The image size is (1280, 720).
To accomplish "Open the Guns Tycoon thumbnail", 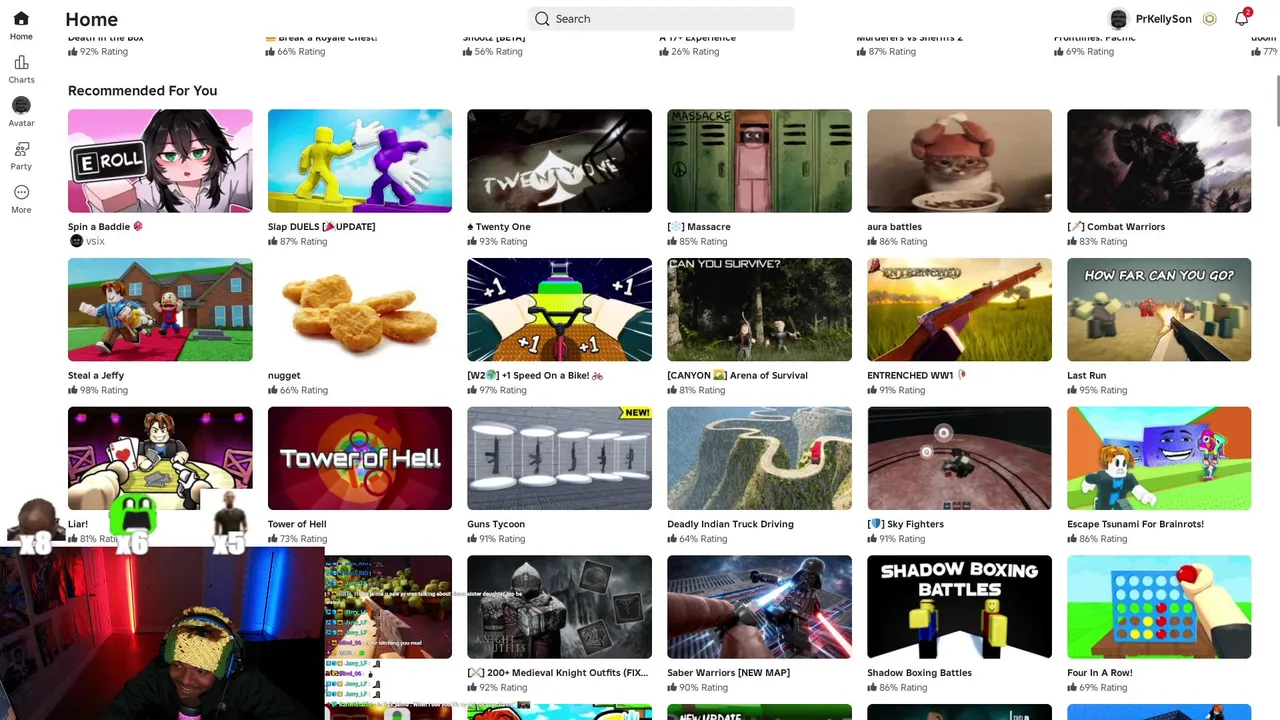I will click(x=559, y=458).
